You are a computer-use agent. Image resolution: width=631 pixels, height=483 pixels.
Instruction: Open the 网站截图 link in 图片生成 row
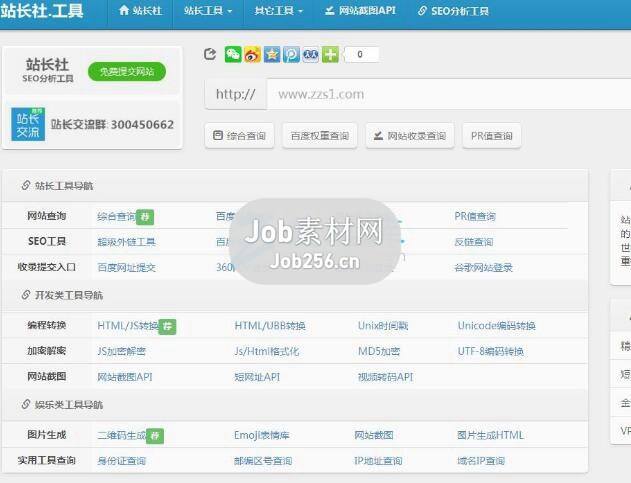tap(374, 435)
